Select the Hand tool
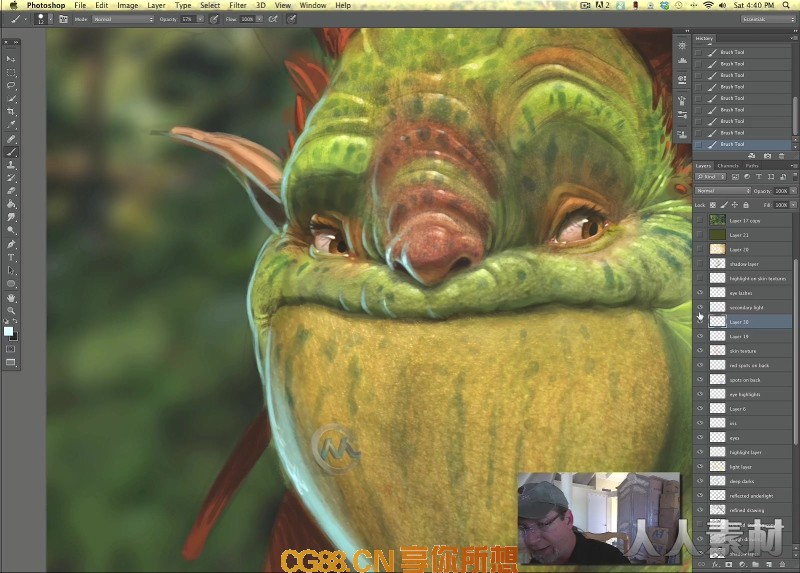Screen dimensions: 800x573 (x=11, y=297)
